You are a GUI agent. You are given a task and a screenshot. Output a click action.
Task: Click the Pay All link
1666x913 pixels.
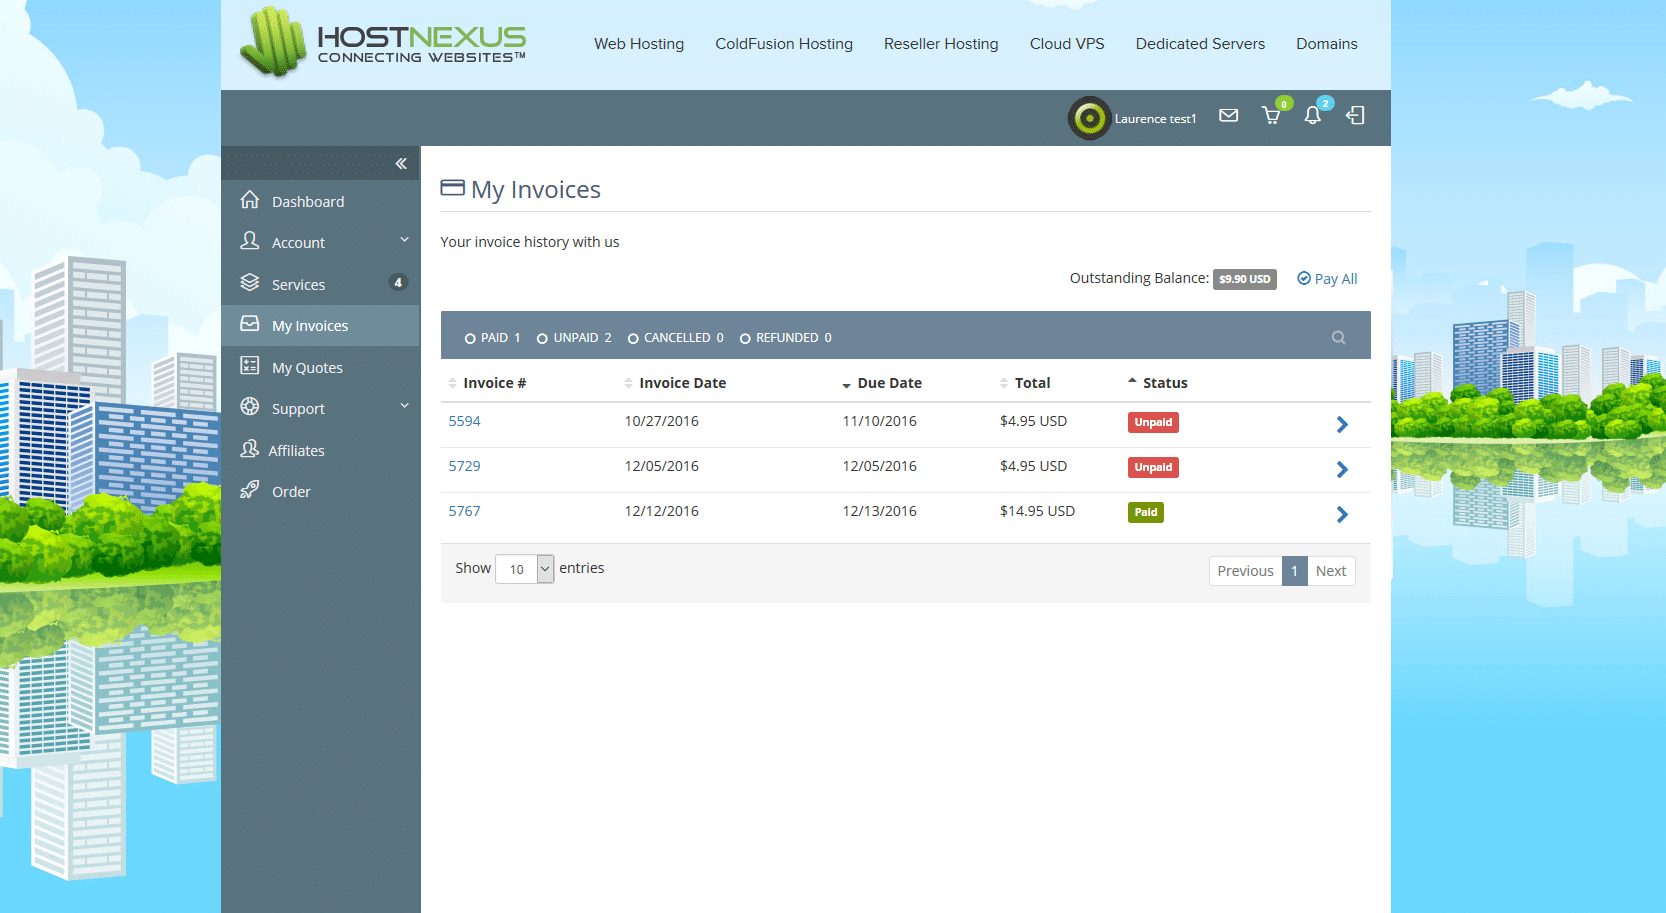pos(1327,279)
